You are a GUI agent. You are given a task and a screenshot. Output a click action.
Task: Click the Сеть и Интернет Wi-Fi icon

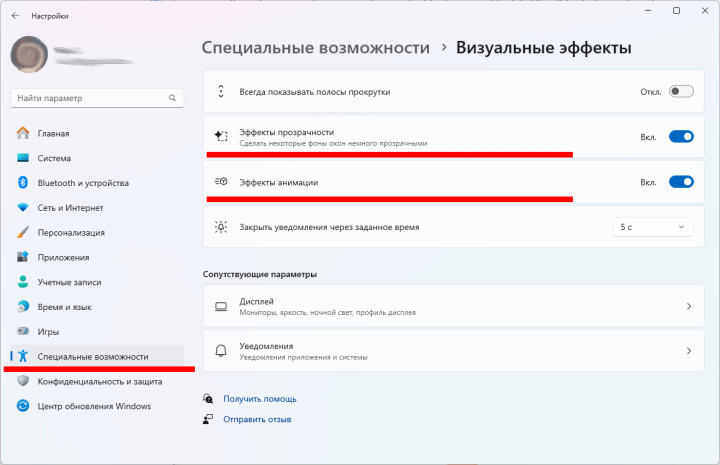pyautogui.click(x=23, y=208)
